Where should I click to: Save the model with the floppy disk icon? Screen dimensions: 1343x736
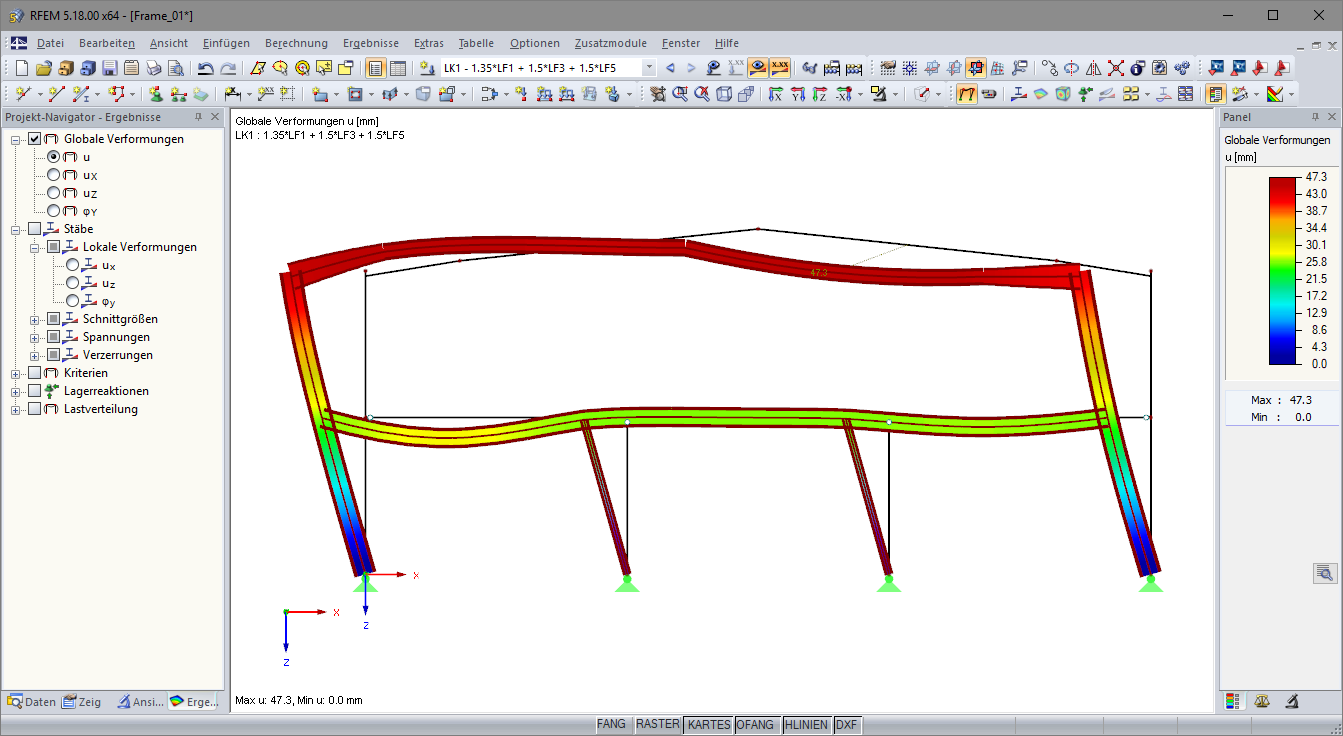109,68
